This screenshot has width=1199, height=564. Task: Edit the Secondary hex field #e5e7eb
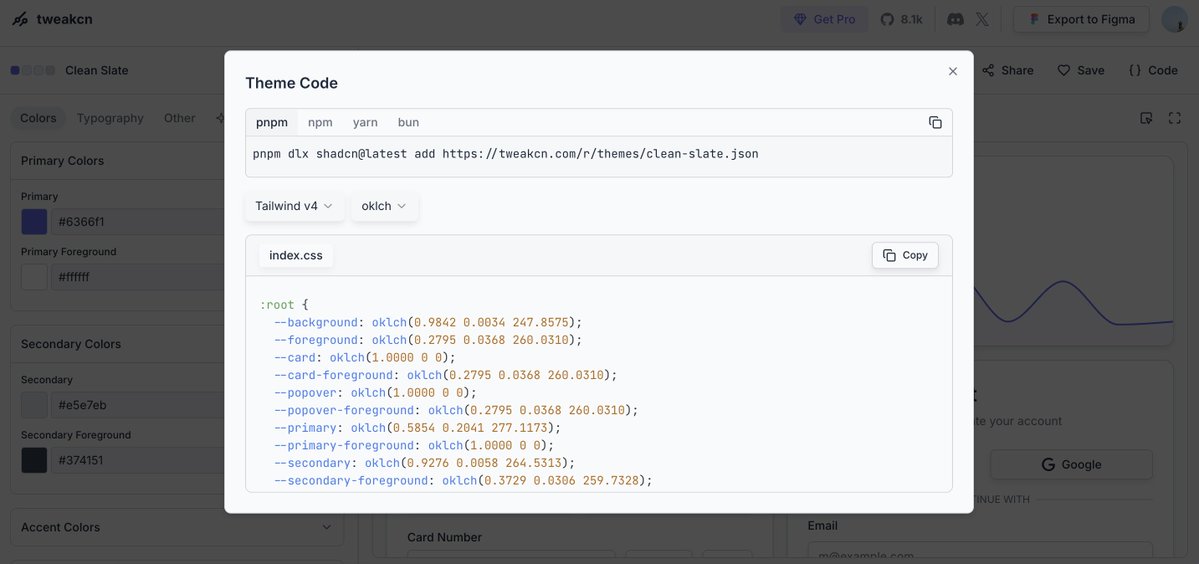(138, 405)
